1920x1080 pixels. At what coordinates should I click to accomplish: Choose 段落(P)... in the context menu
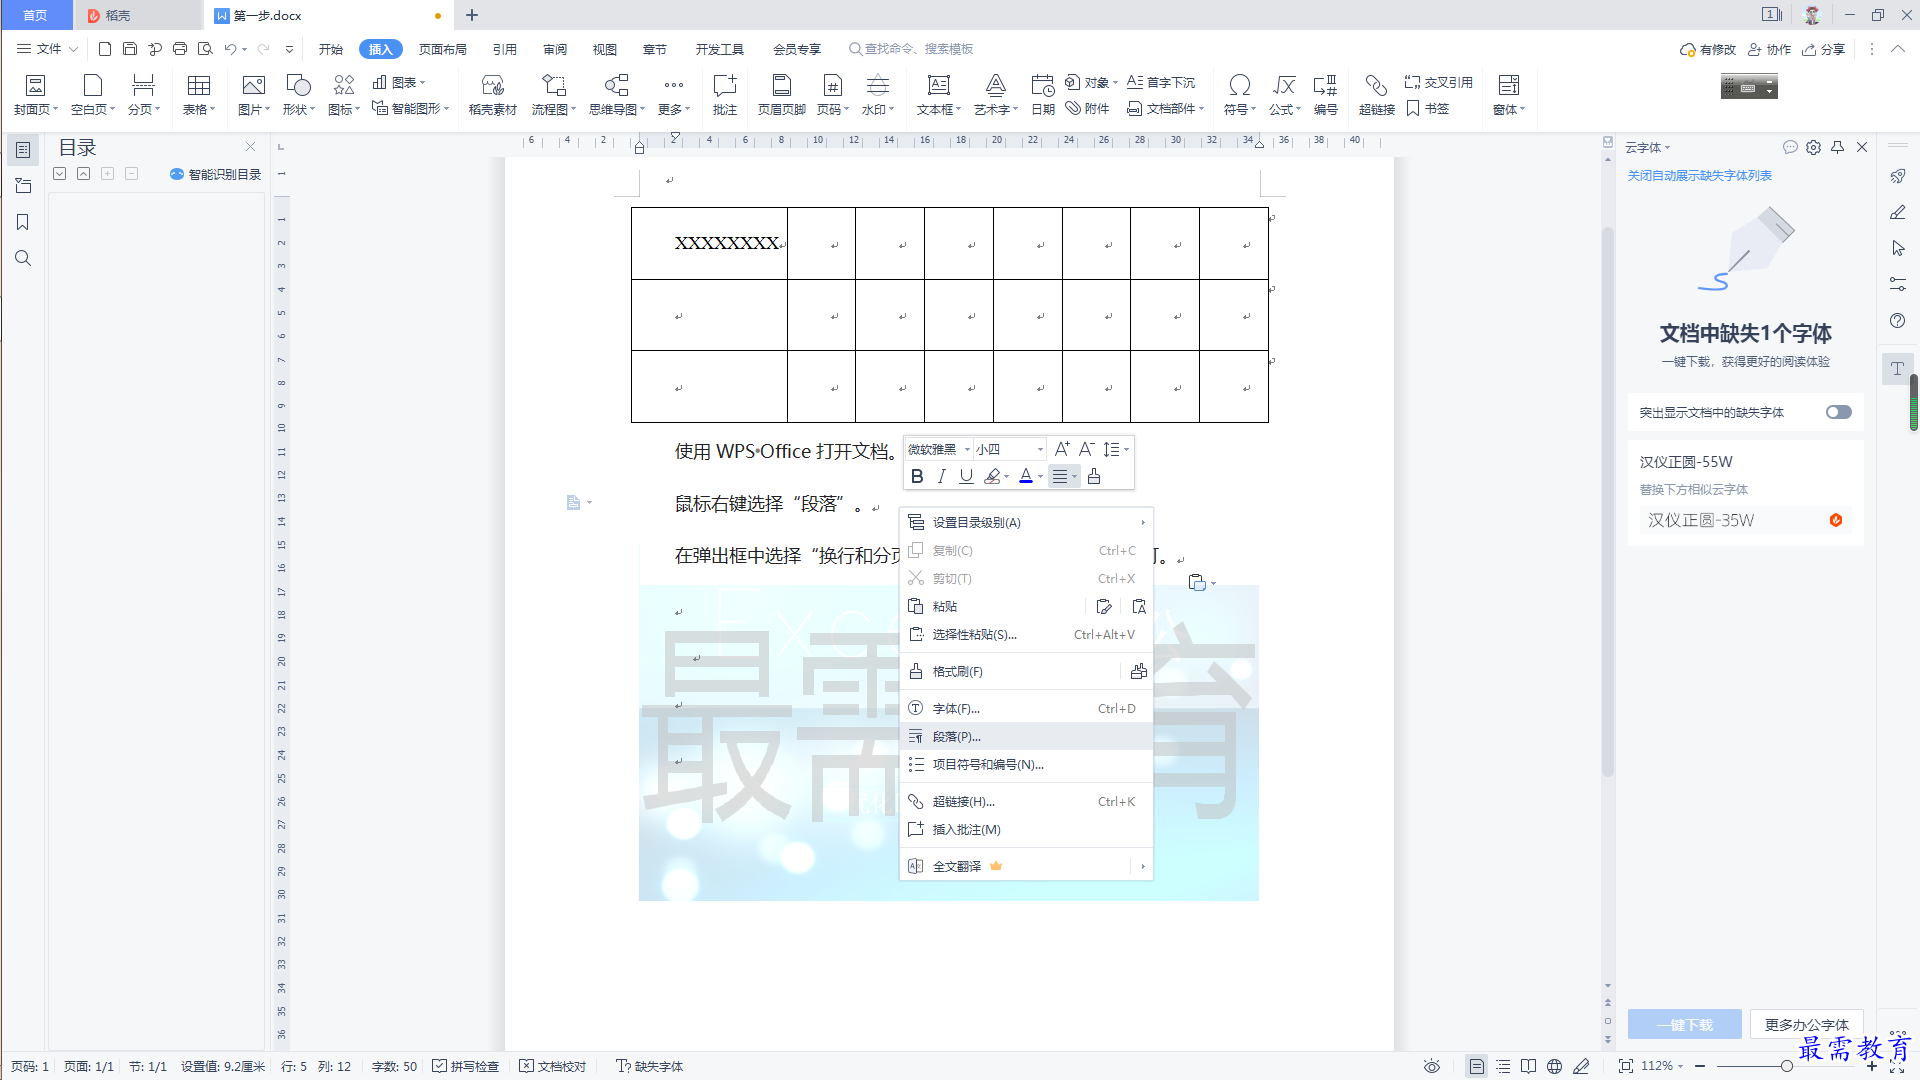click(1026, 736)
